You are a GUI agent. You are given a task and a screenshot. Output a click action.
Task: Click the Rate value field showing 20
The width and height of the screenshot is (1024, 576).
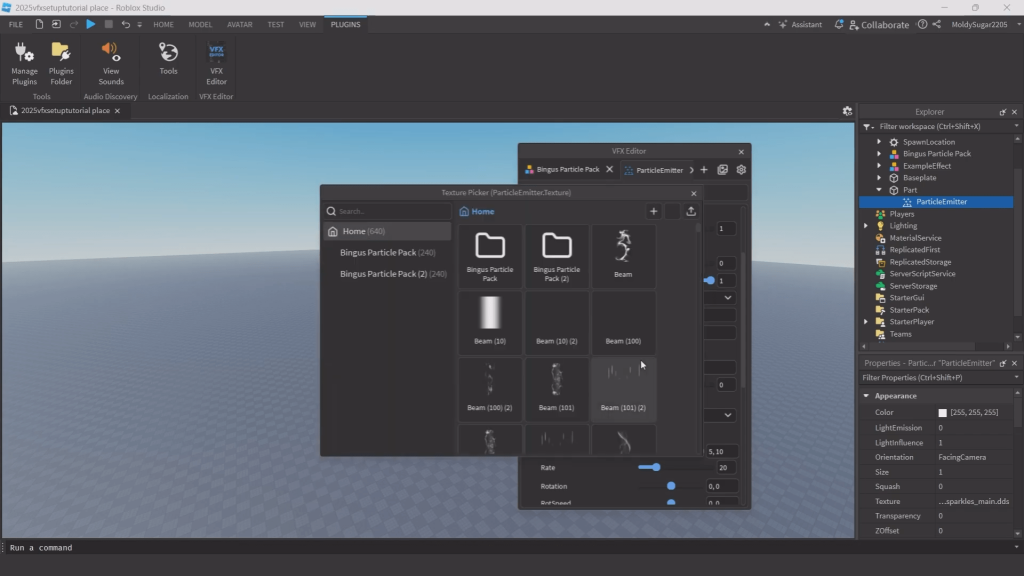tap(724, 468)
